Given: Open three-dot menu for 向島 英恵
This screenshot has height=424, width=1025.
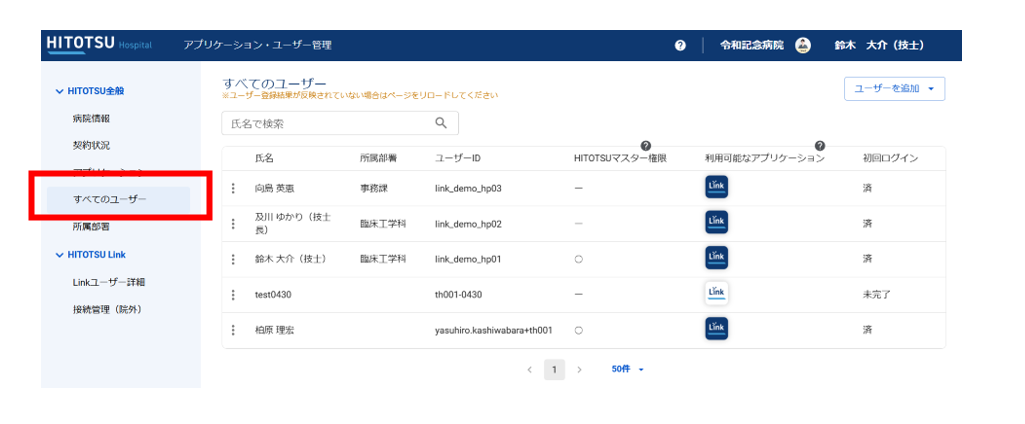Looking at the screenshot, I should click(233, 188).
